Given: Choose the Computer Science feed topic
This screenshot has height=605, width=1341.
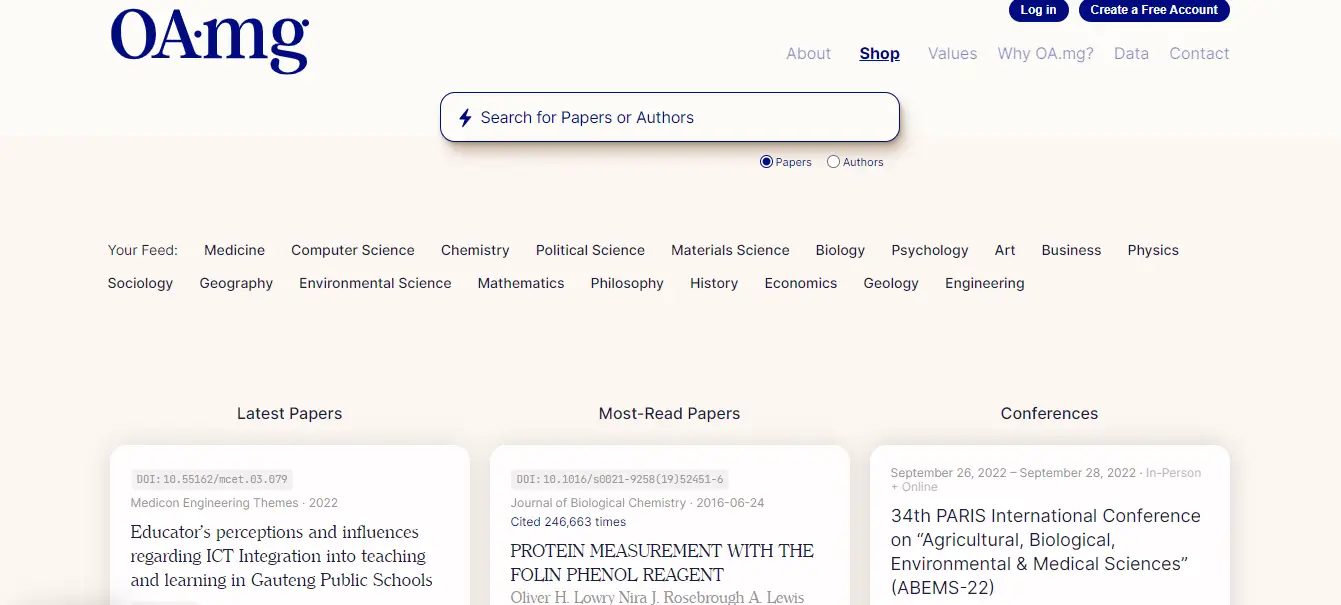Looking at the screenshot, I should 353,250.
